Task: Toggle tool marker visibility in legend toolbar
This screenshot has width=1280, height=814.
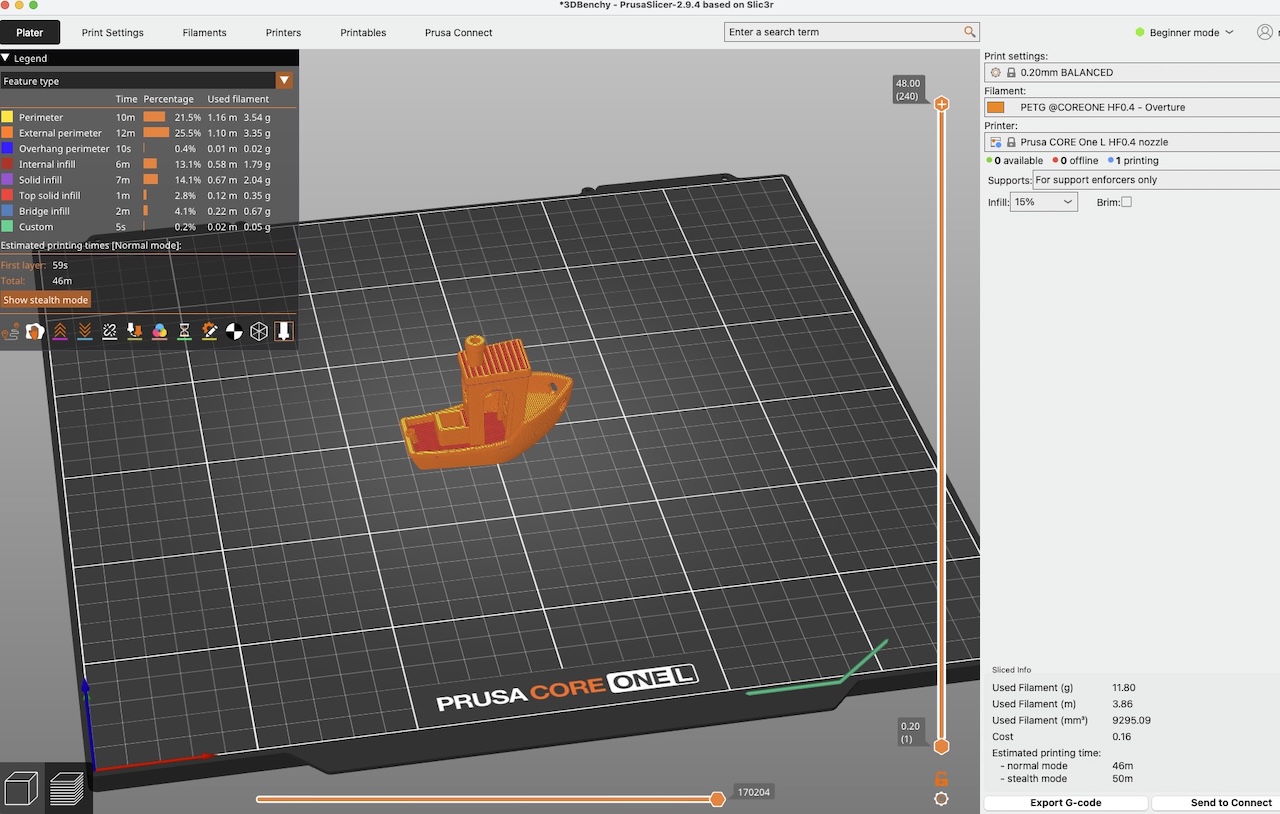Action: [284, 331]
